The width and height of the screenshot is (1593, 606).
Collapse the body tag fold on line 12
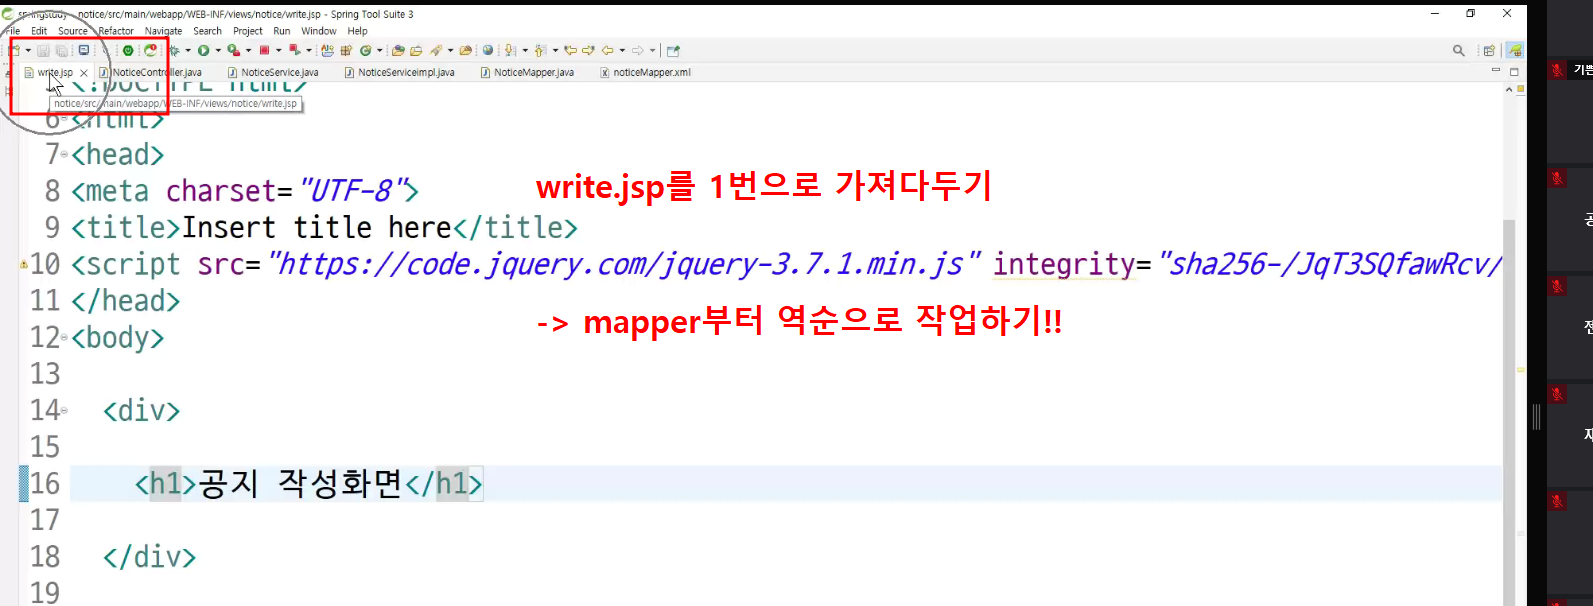tap(65, 338)
